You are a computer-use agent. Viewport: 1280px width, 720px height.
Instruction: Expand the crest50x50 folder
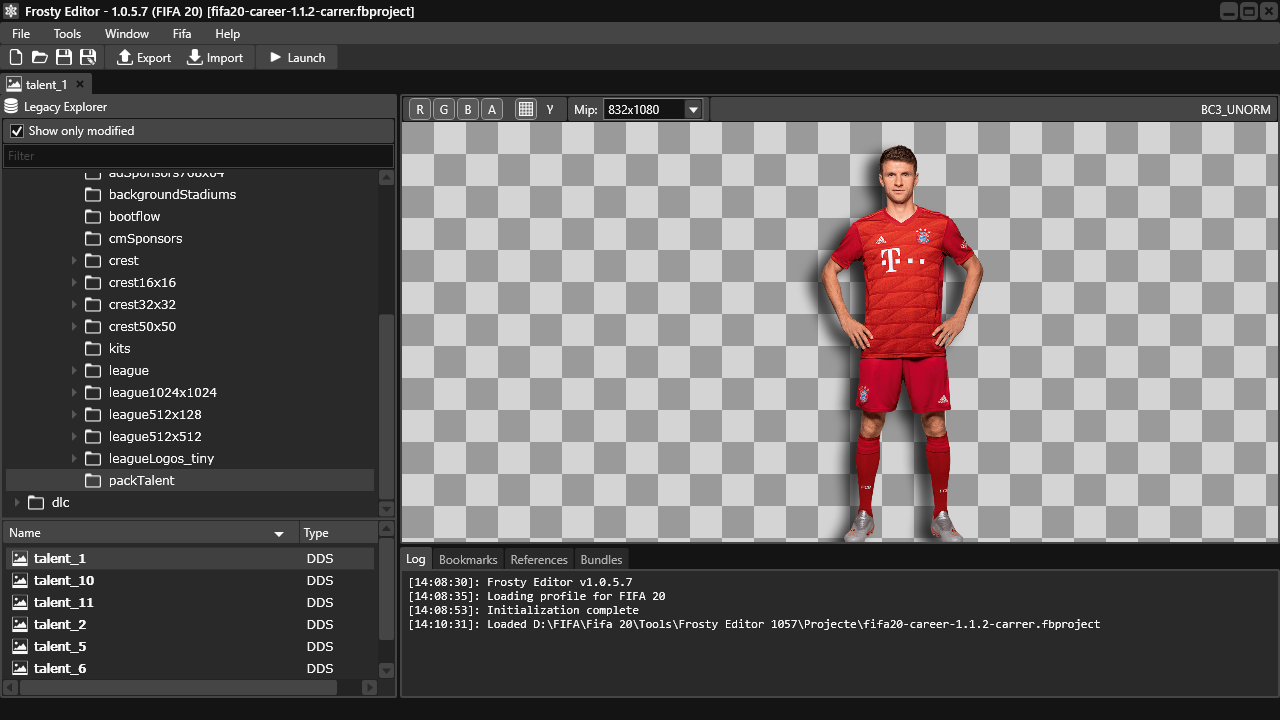click(74, 327)
